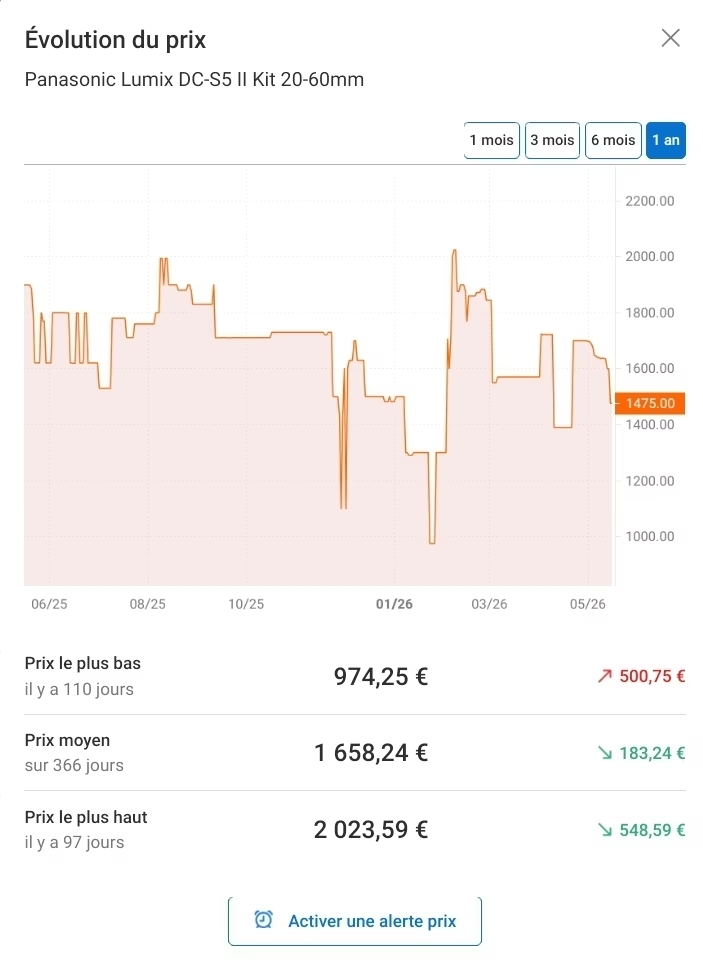Show the 6 mois price history
703x965 pixels.
point(613,140)
